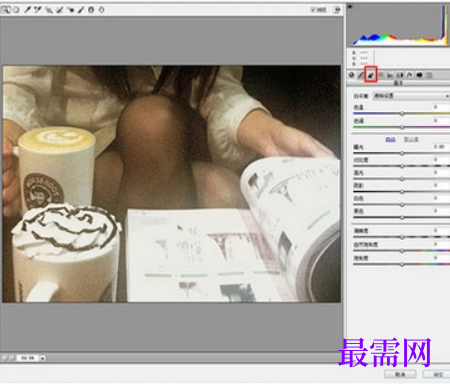Click the 高光 highlights slider handle
Screen dimensions: 450x384
(x=402, y=179)
